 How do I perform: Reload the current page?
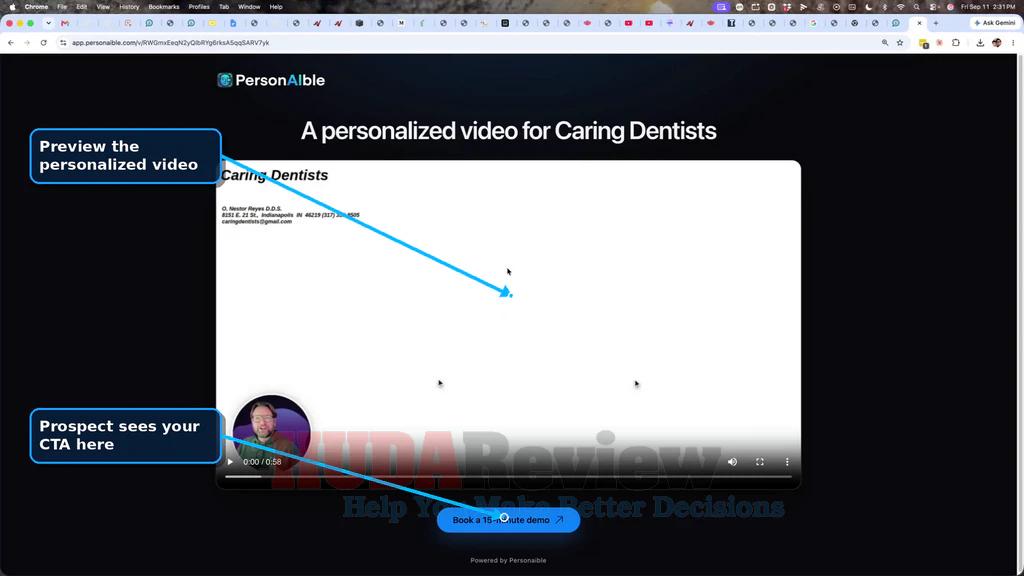point(44,42)
